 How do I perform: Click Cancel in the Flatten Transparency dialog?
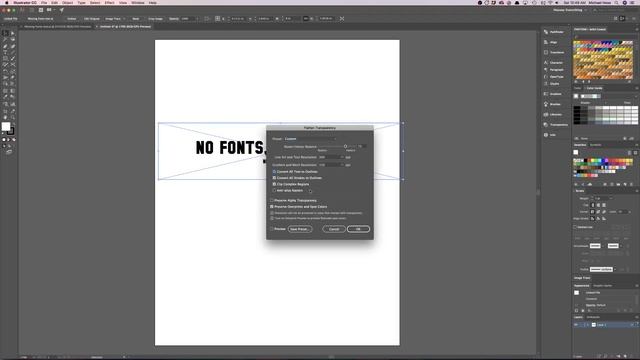(334, 229)
